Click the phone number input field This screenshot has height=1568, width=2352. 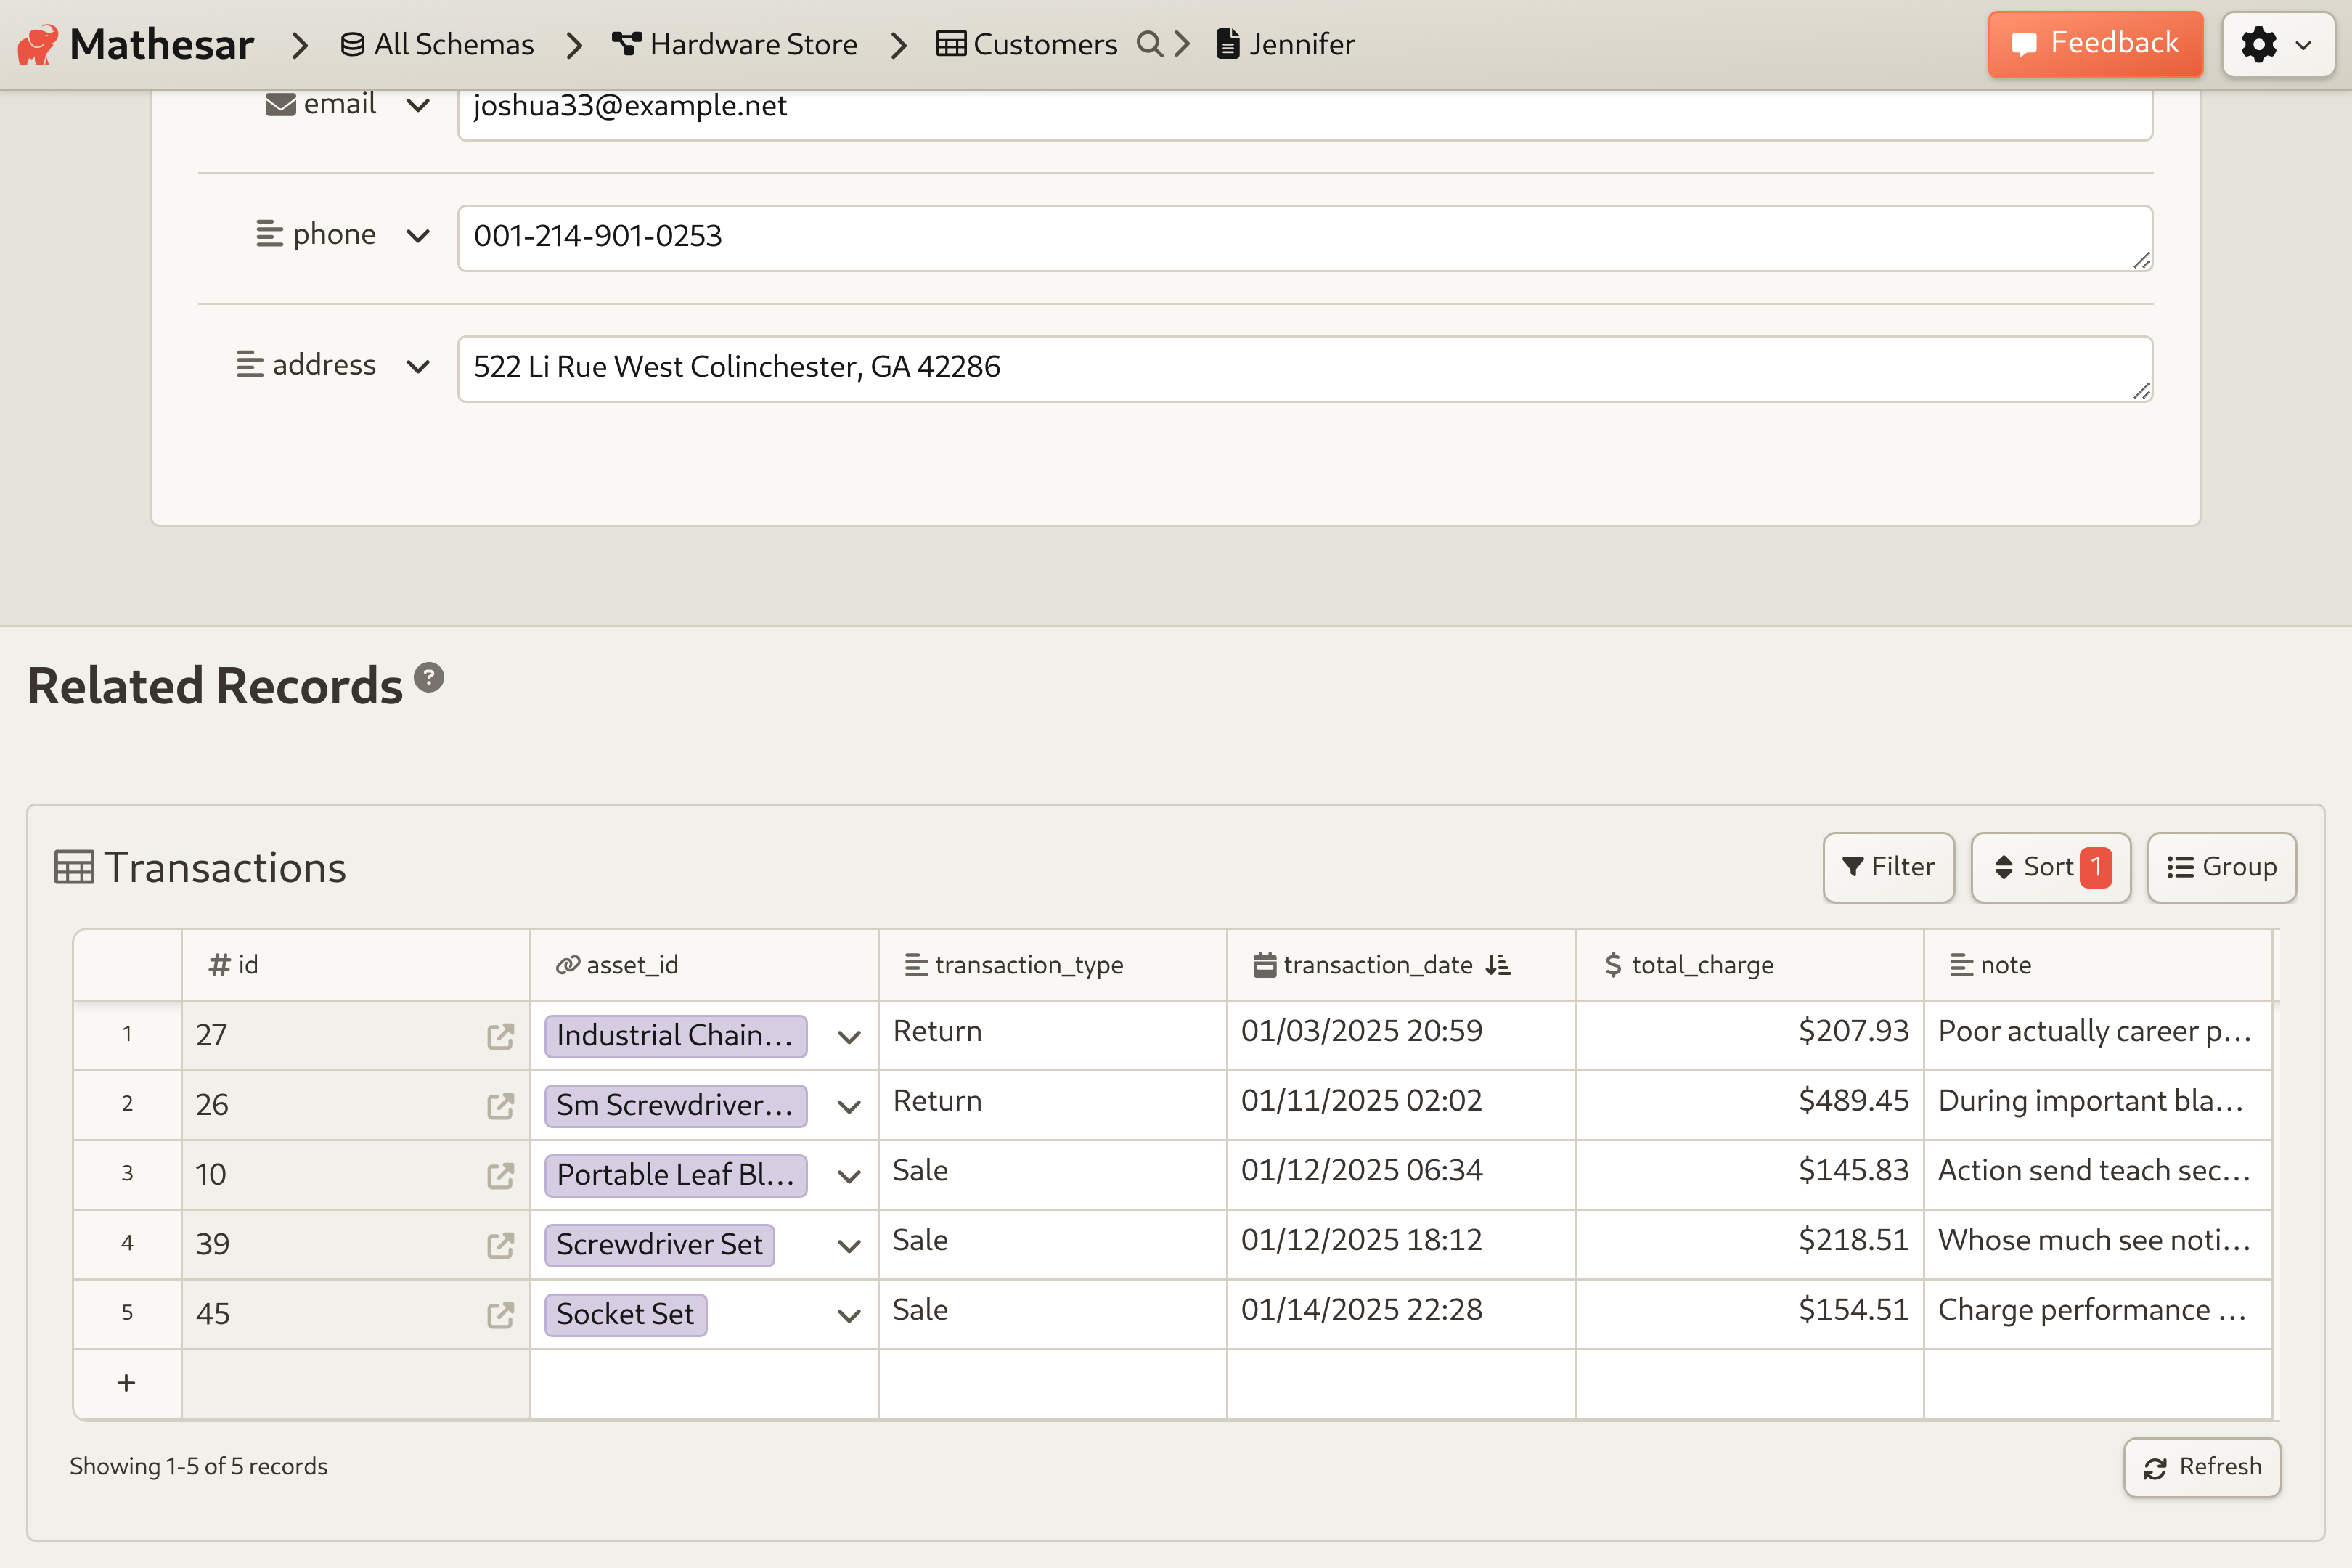[x=1305, y=238]
